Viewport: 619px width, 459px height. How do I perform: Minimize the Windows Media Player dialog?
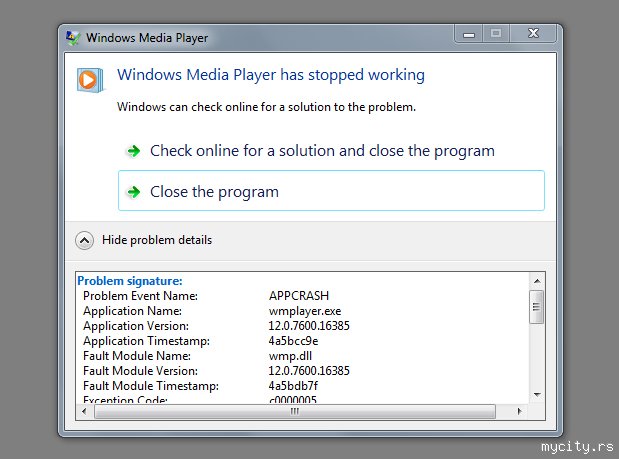coord(469,35)
